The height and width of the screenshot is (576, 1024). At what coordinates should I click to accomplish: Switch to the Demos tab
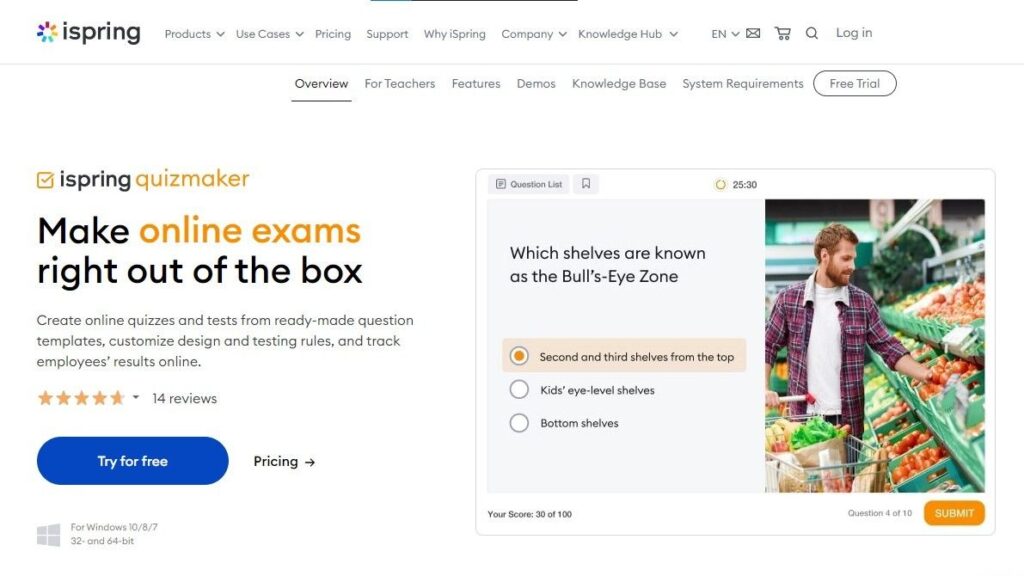coord(536,84)
